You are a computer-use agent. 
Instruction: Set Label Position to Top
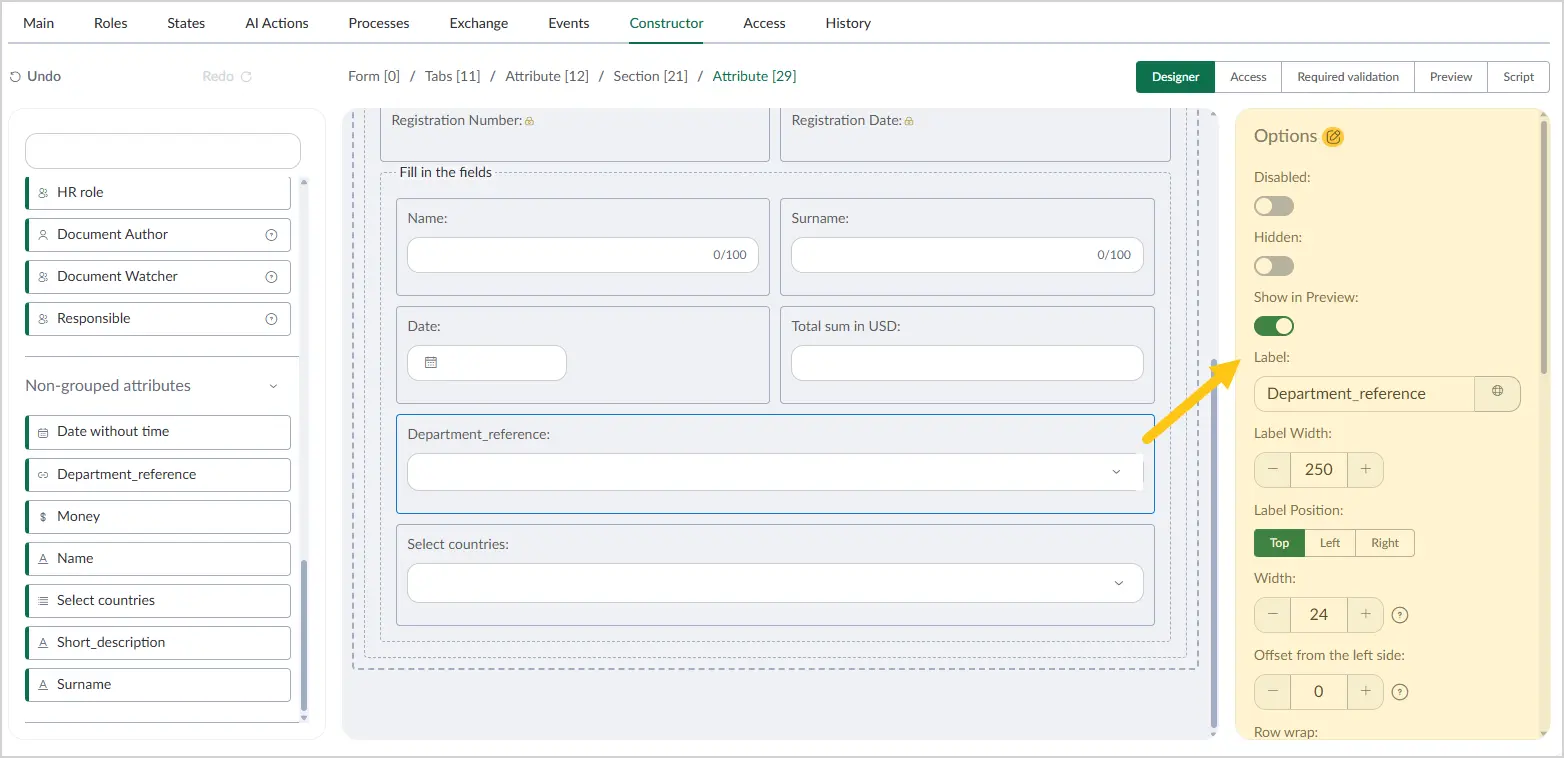tap(1279, 543)
